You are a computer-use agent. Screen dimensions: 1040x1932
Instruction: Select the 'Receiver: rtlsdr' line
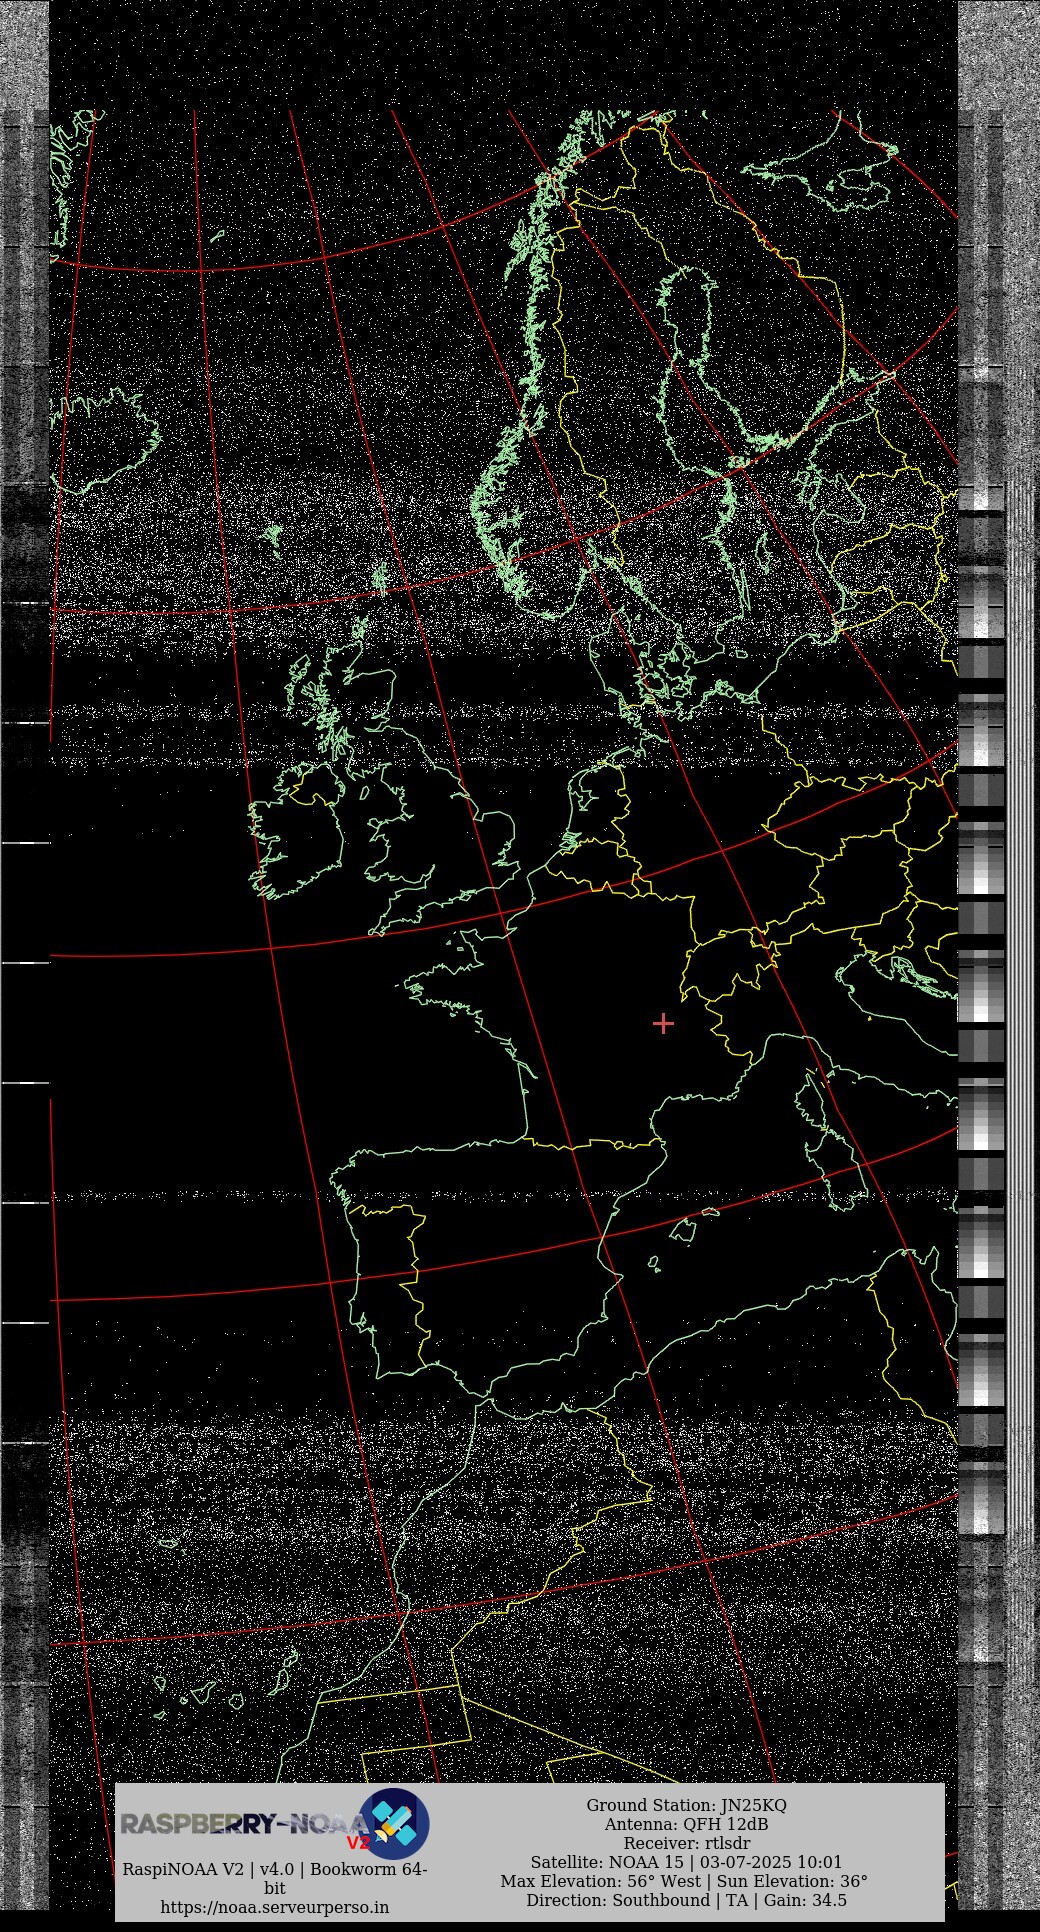pos(686,1843)
